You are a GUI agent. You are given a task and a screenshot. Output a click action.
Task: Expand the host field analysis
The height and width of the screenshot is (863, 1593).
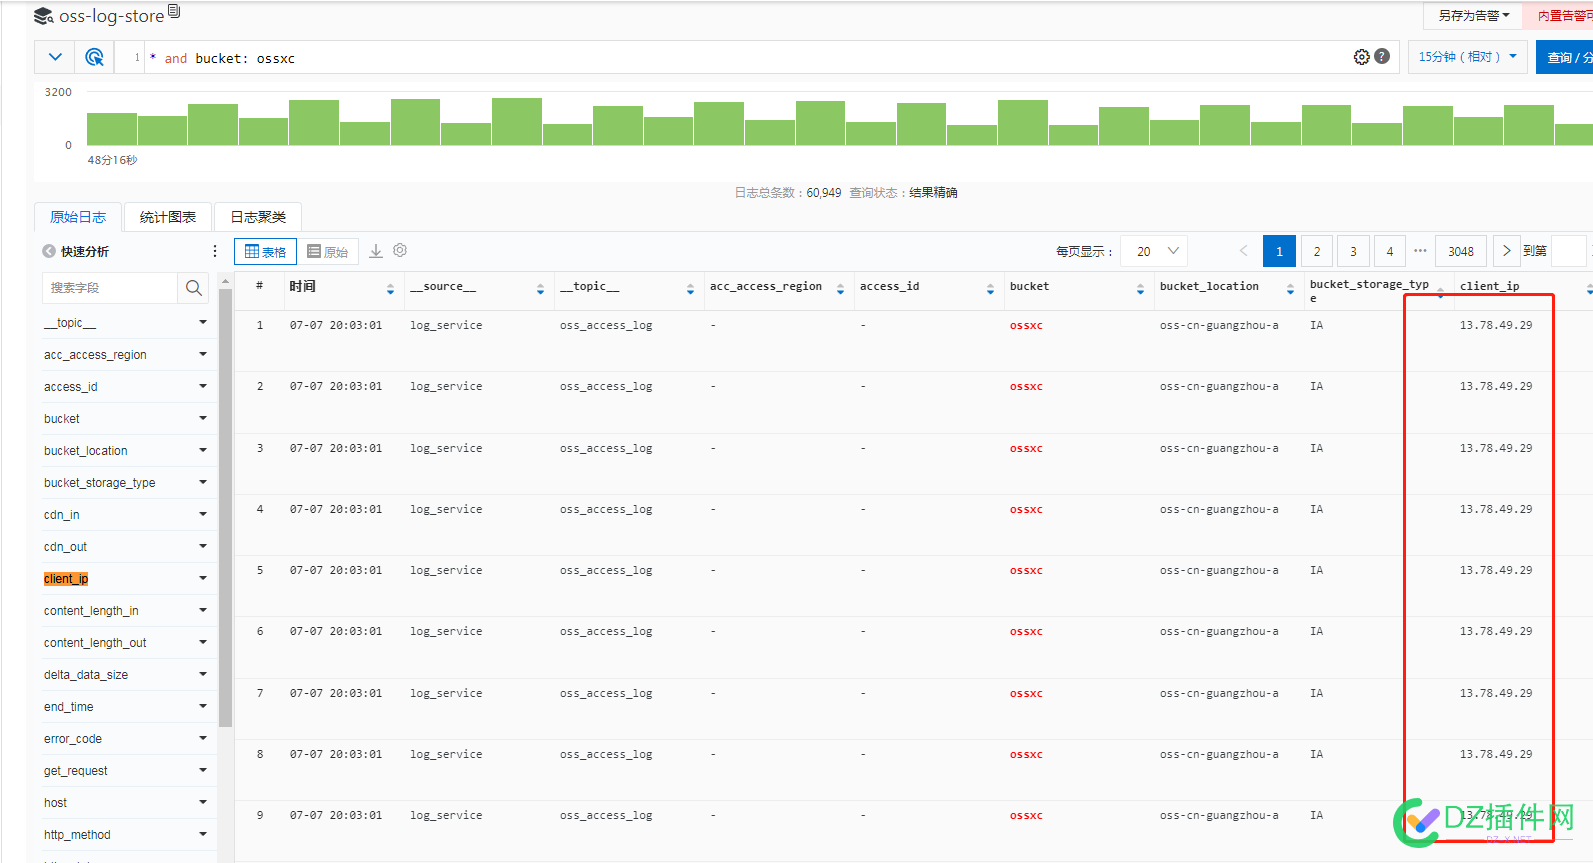(x=203, y=802)
